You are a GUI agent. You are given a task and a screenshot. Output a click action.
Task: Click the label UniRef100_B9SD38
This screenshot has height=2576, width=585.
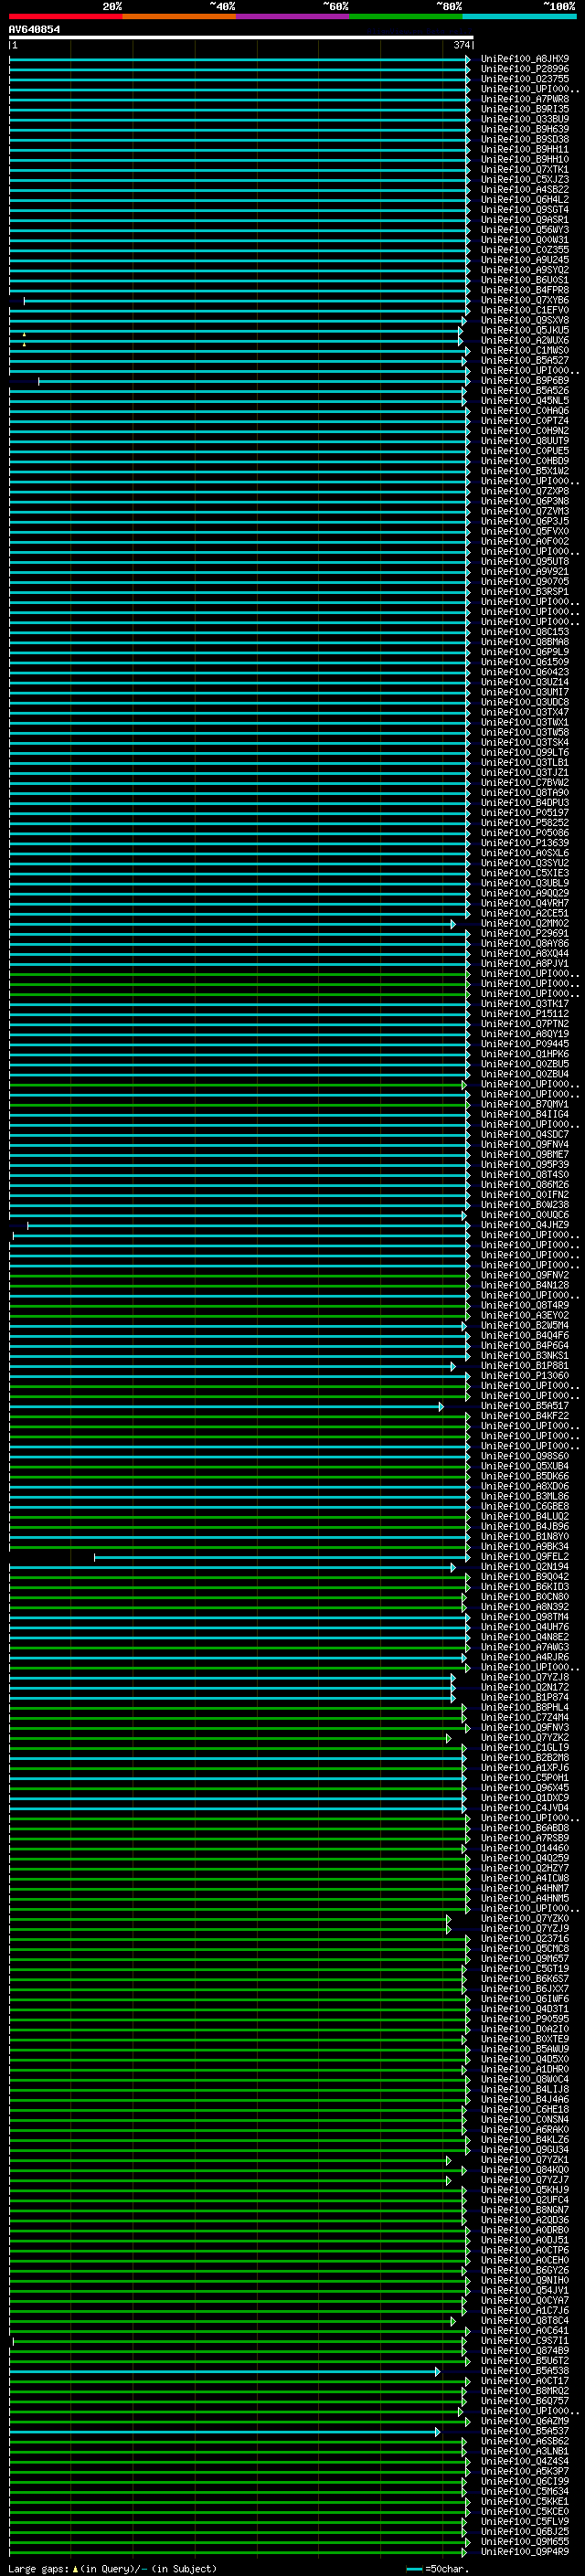click(525, 139)
